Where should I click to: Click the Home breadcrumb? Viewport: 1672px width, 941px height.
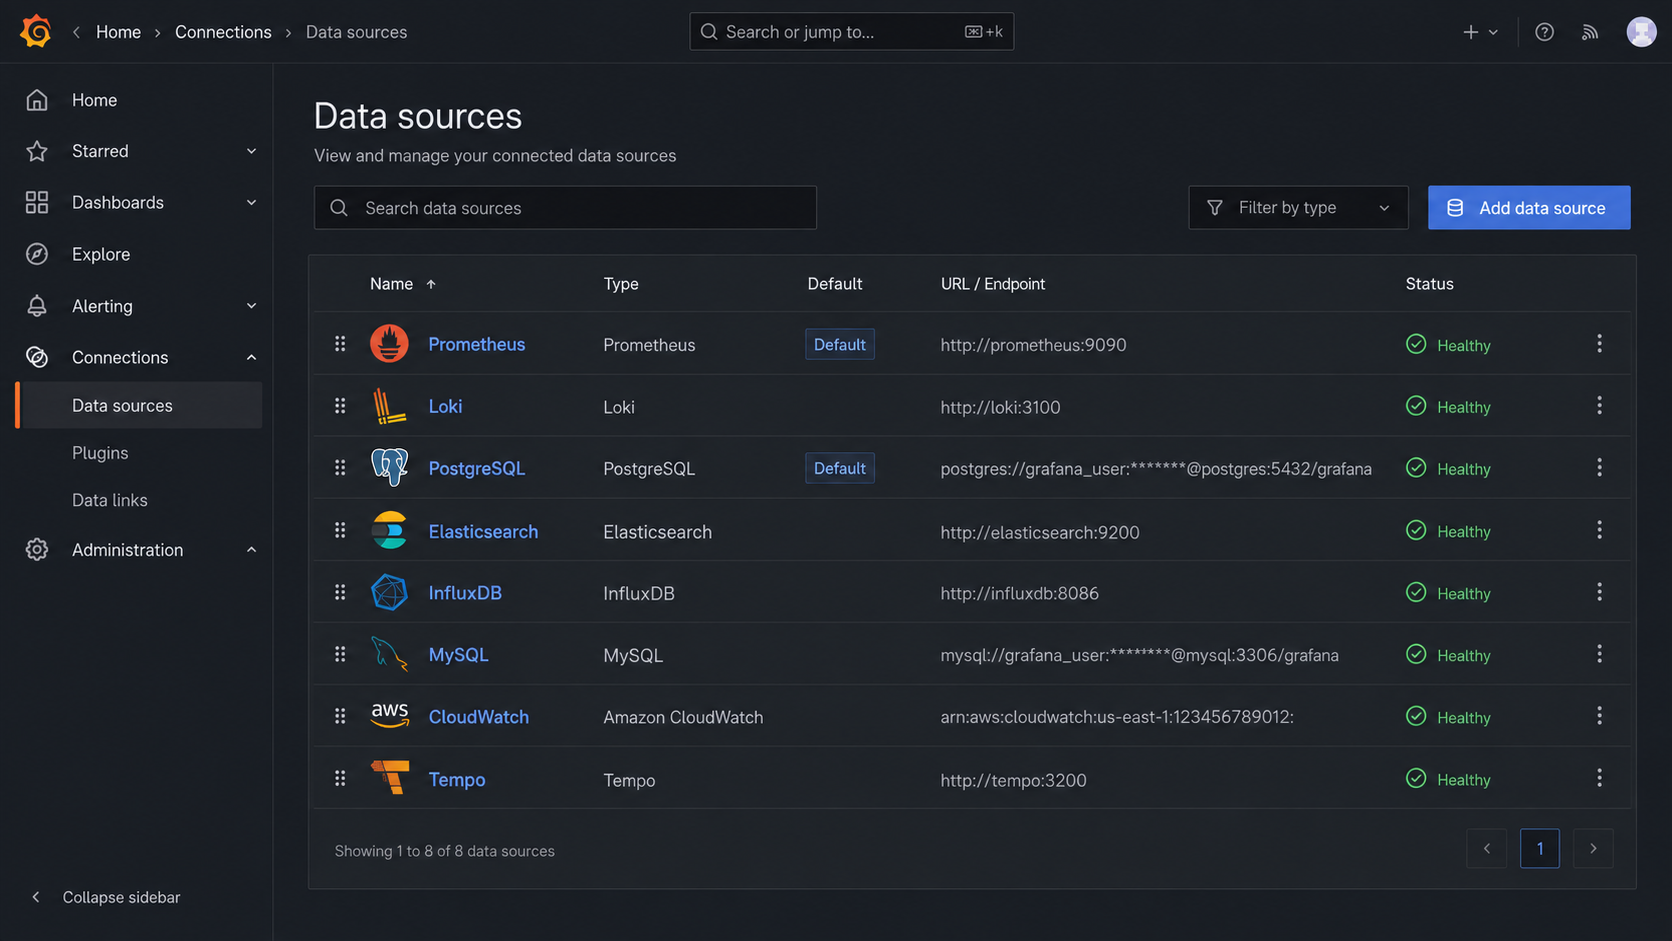point(118,32)
